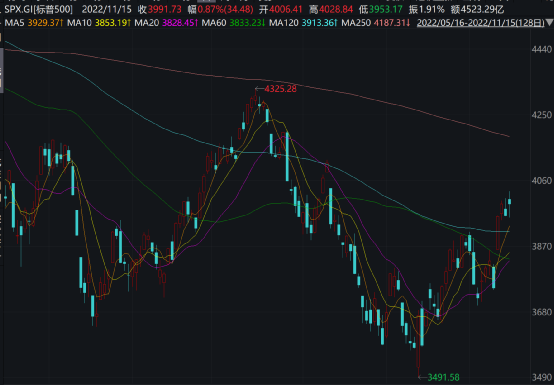Click the 2022/05/16-2022/11/15(128日) date range link
Image resolution: width=554 pixels, height=385 pixels.
(x=481, y=23)
